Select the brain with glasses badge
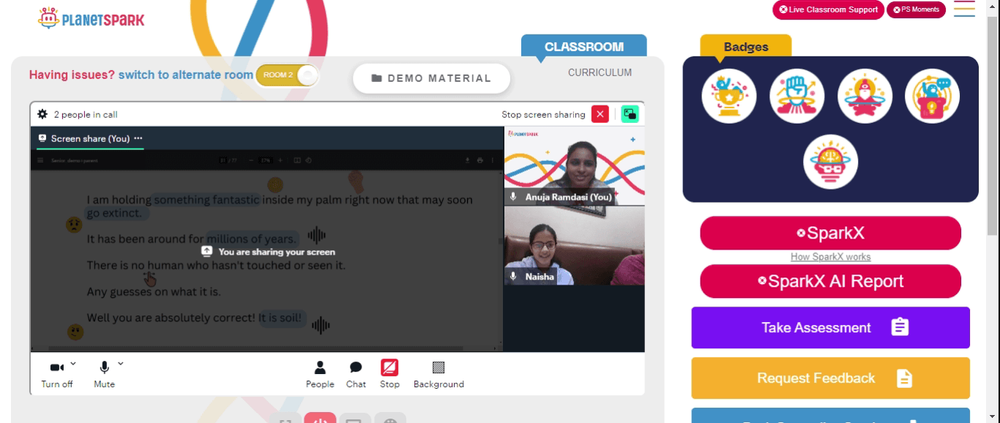 (x=830, y=161)
